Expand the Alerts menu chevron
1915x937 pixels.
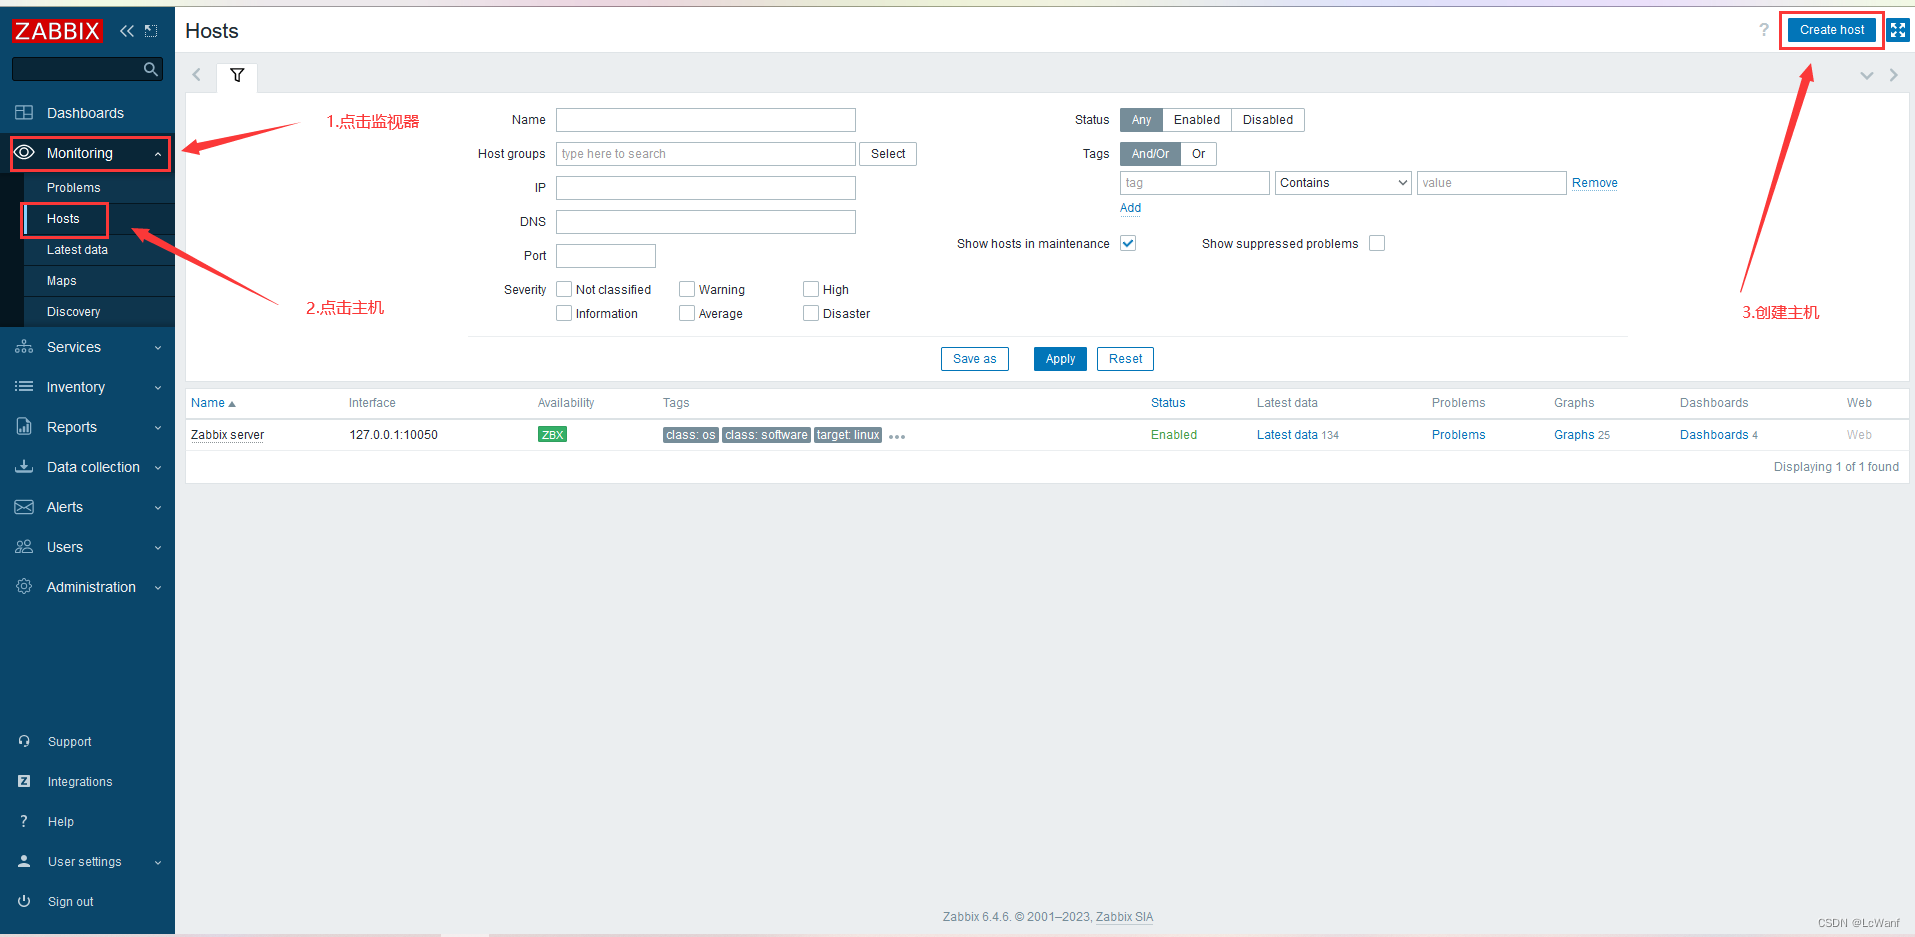click(158, 508)
